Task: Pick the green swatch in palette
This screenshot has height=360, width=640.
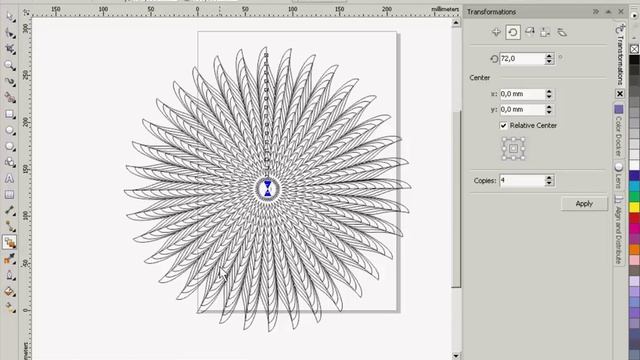Action: coord(634,196)
